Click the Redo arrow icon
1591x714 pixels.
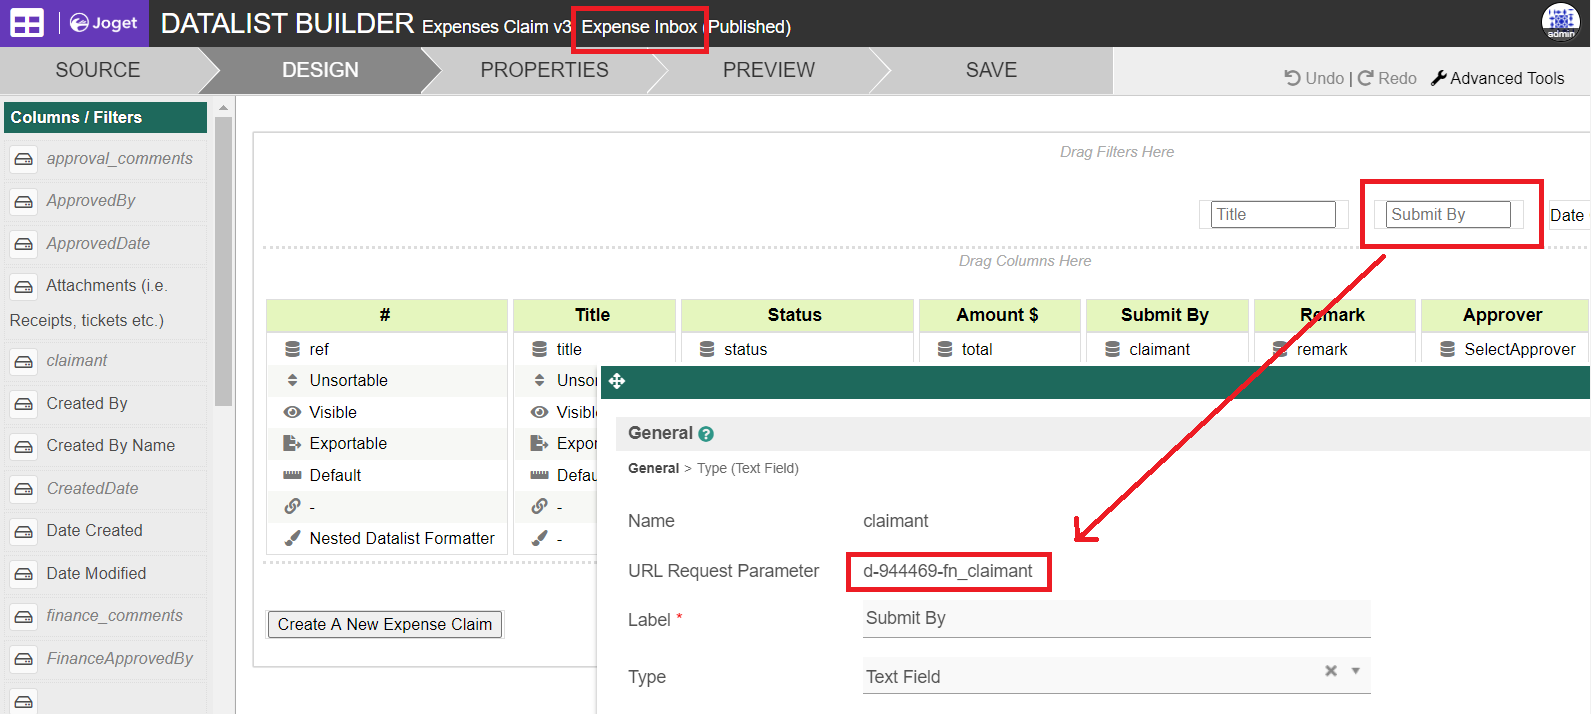pos(1365,78)
